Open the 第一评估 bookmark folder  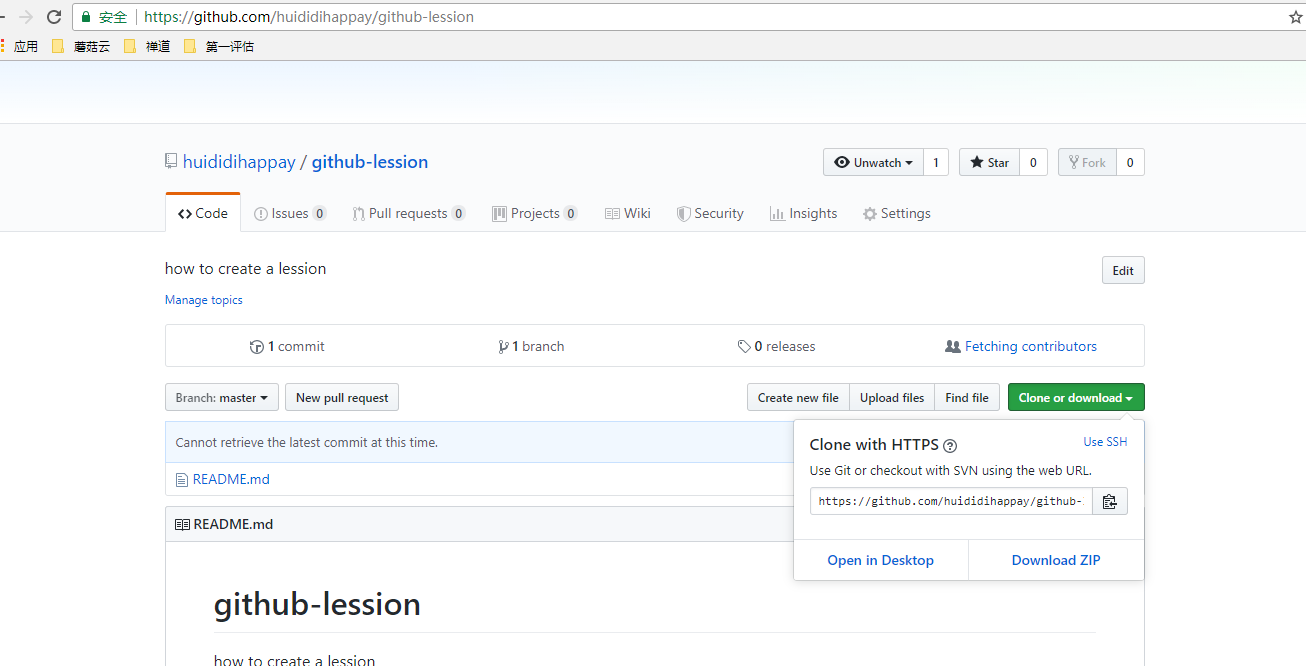click(x=220, y=46)
